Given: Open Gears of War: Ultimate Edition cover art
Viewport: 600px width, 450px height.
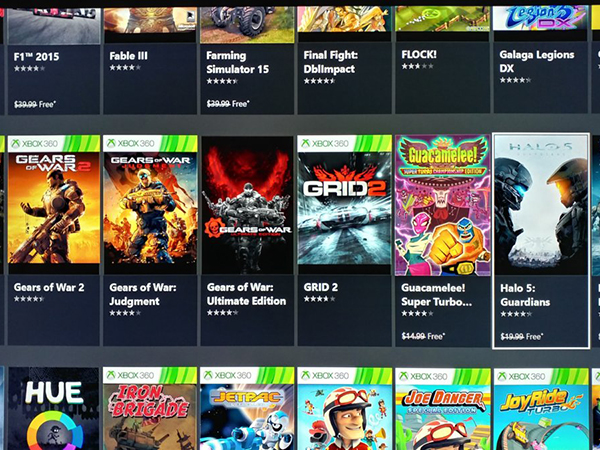Looking at the screenshot, I should click(247, 205).
